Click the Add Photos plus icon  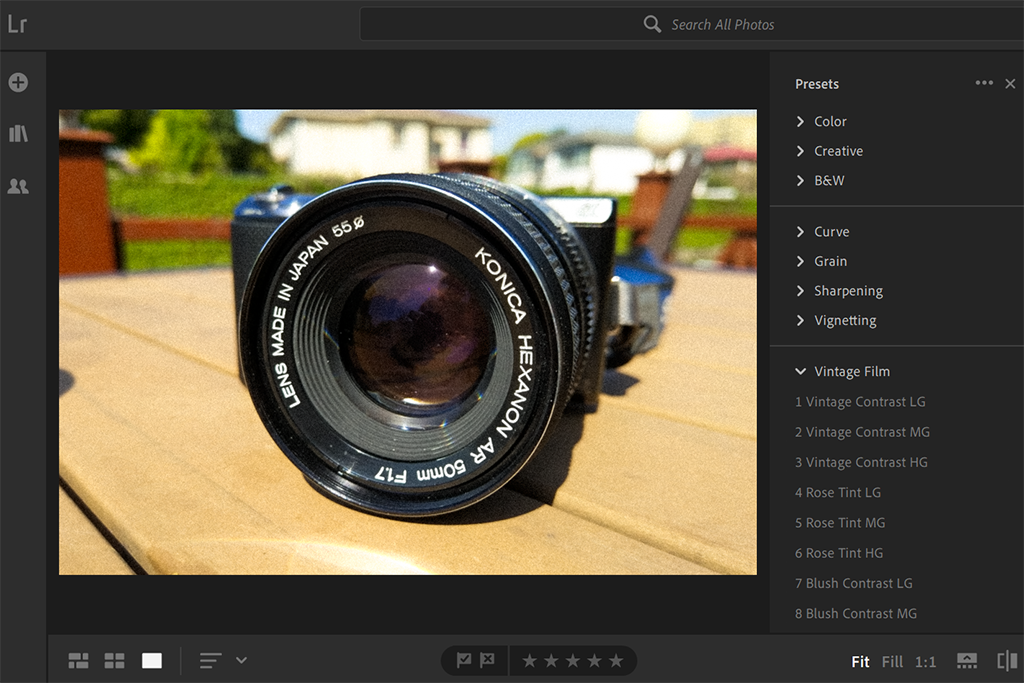pos(18,82)
